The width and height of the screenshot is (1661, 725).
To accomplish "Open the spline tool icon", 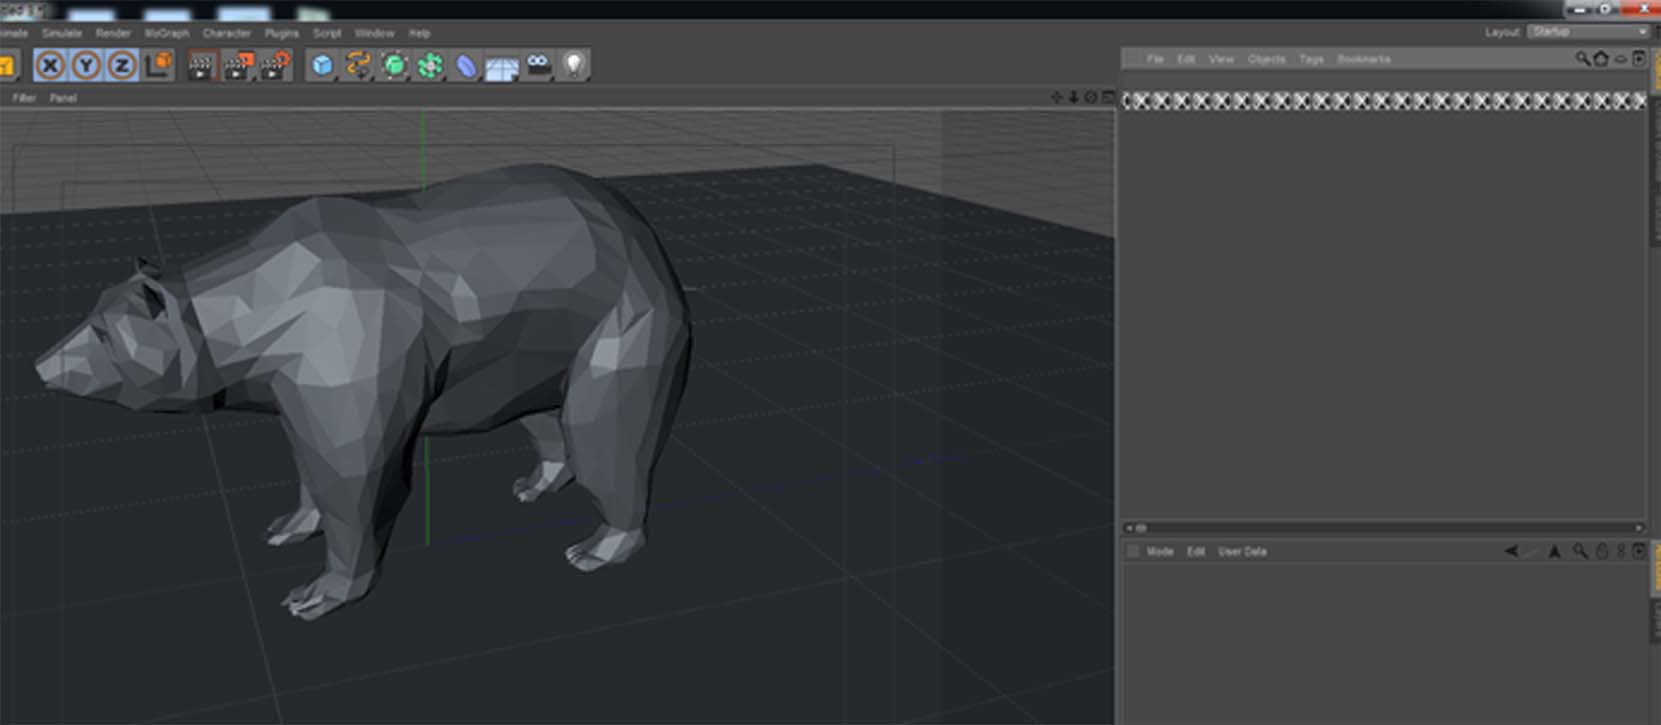I will pyautogui.click(x=358, y=66).
